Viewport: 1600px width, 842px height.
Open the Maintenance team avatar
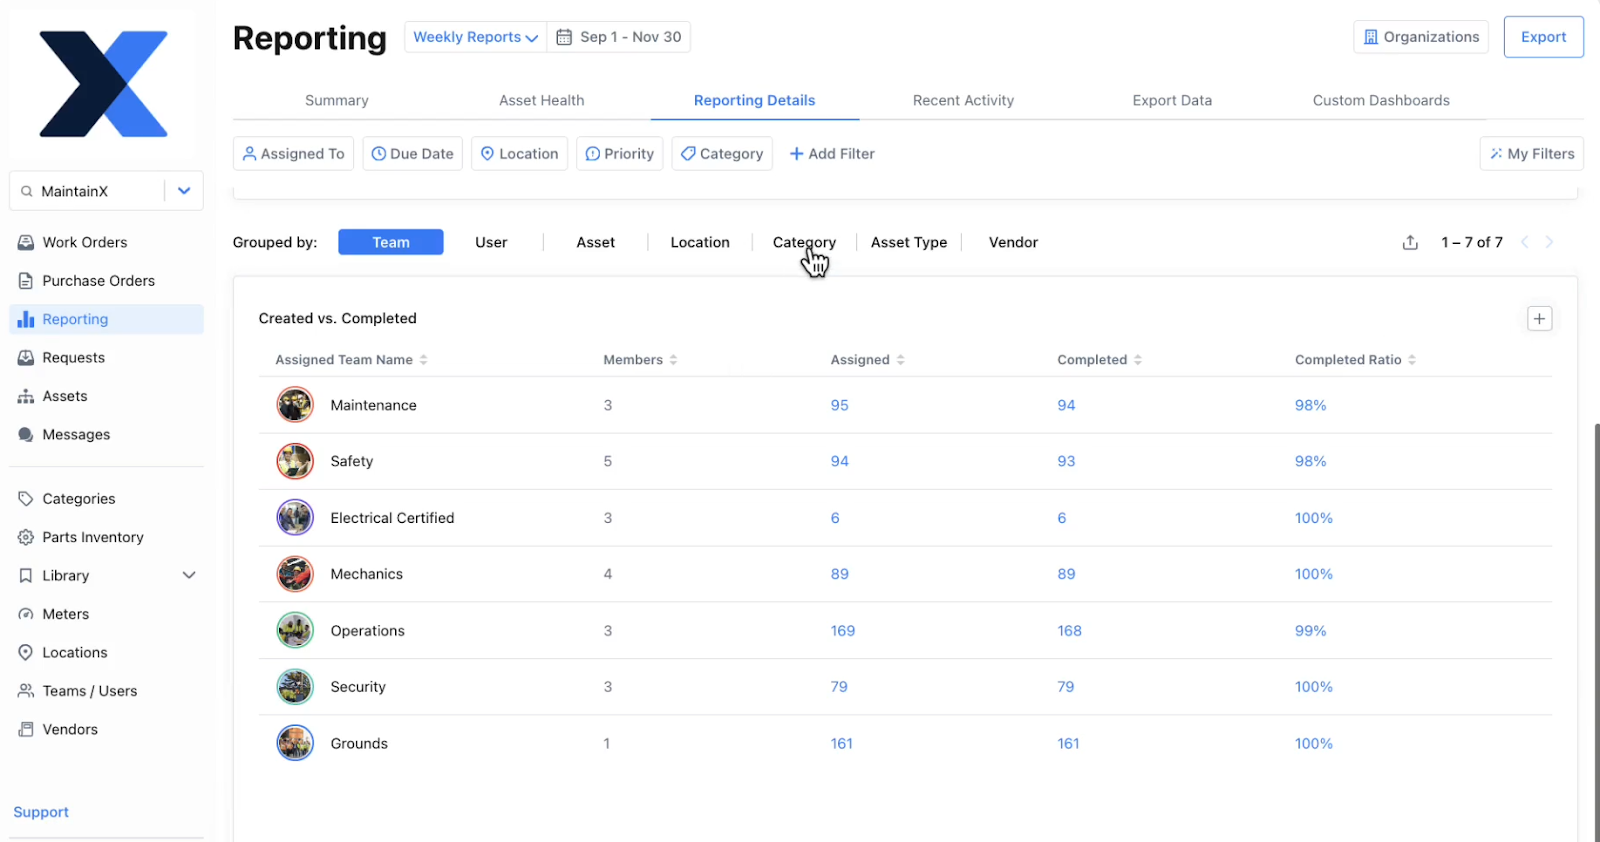pos(295,405)
